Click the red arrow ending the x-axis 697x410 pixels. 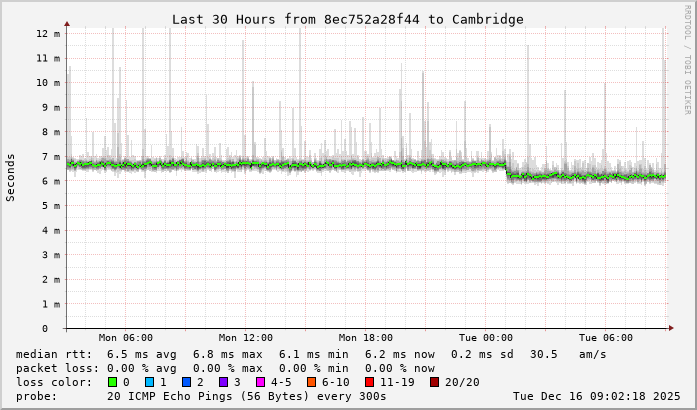pyautogui.click(x=670, y=328)
